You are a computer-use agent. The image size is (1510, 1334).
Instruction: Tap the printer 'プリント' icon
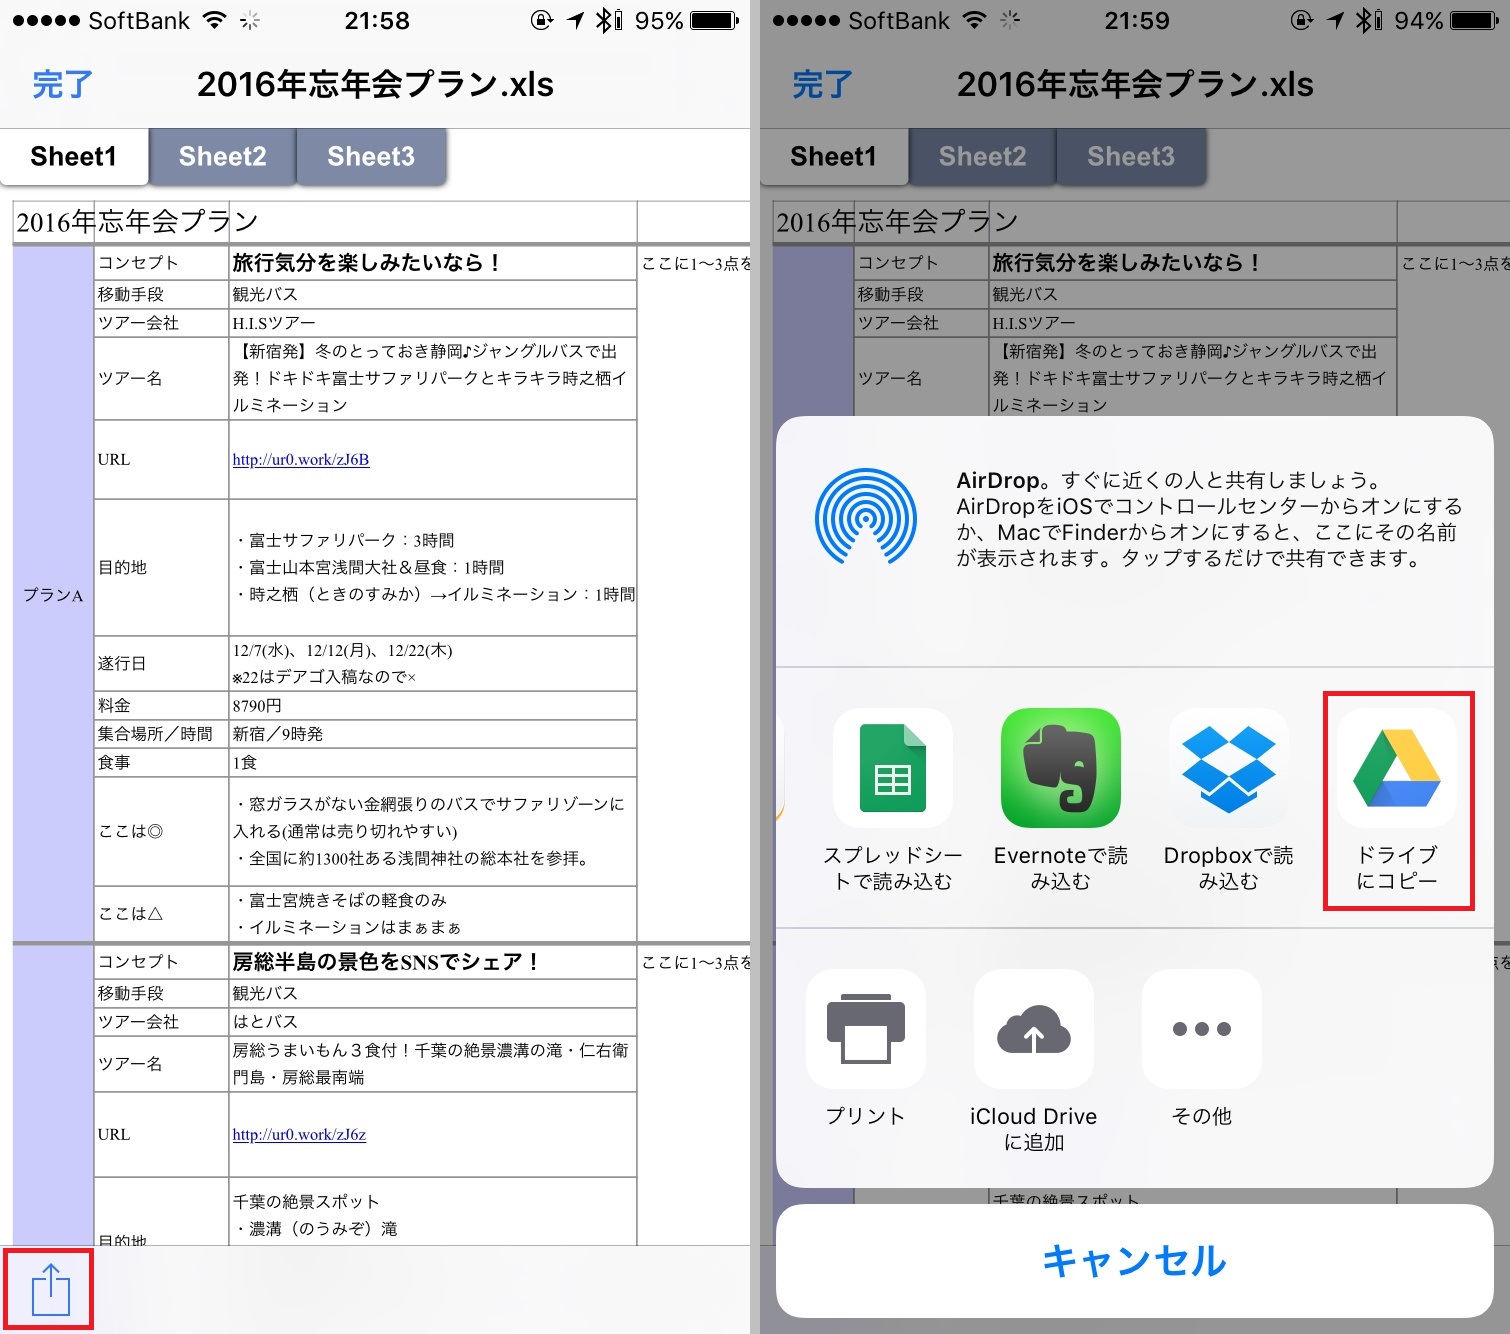pos(865,1029)
